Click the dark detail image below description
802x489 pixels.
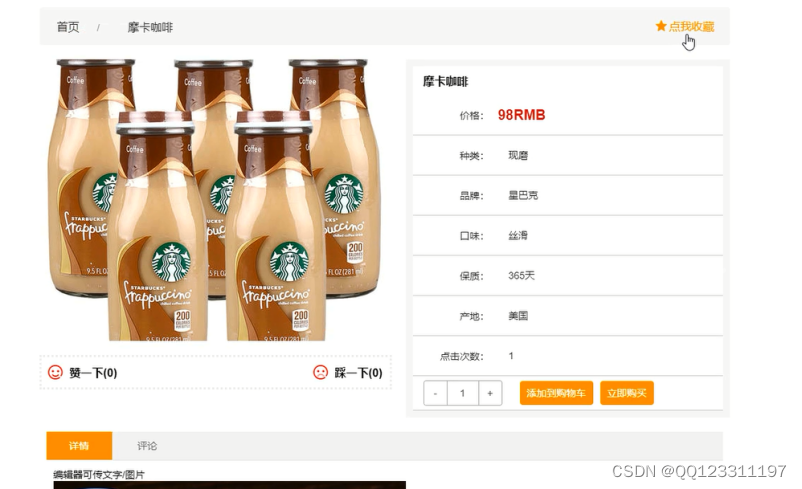tap(230, 485)
